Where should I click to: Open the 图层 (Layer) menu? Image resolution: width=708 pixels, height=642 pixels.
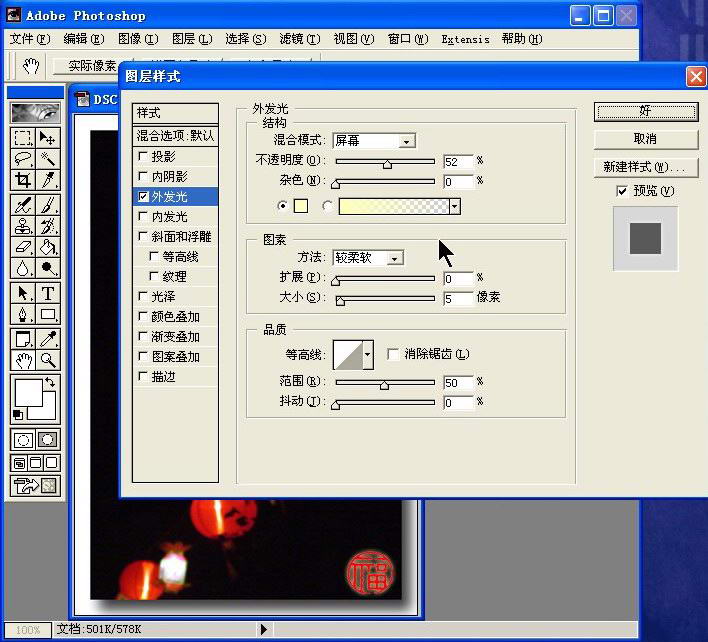point(191,39)
